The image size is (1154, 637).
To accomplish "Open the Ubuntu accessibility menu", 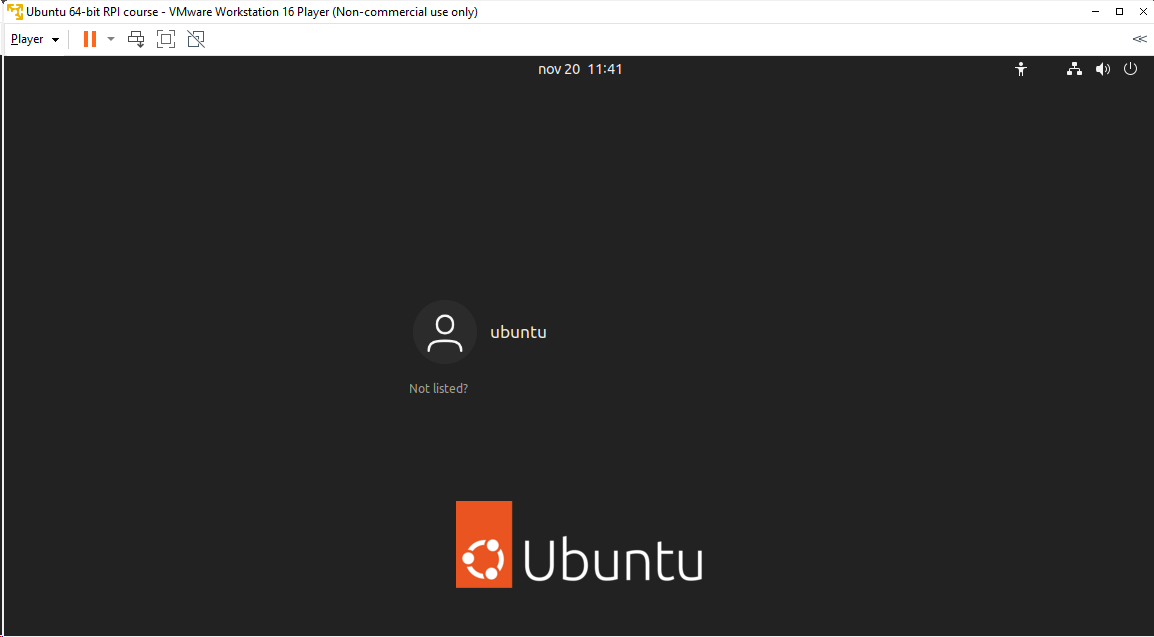I will coord(1021,69).
